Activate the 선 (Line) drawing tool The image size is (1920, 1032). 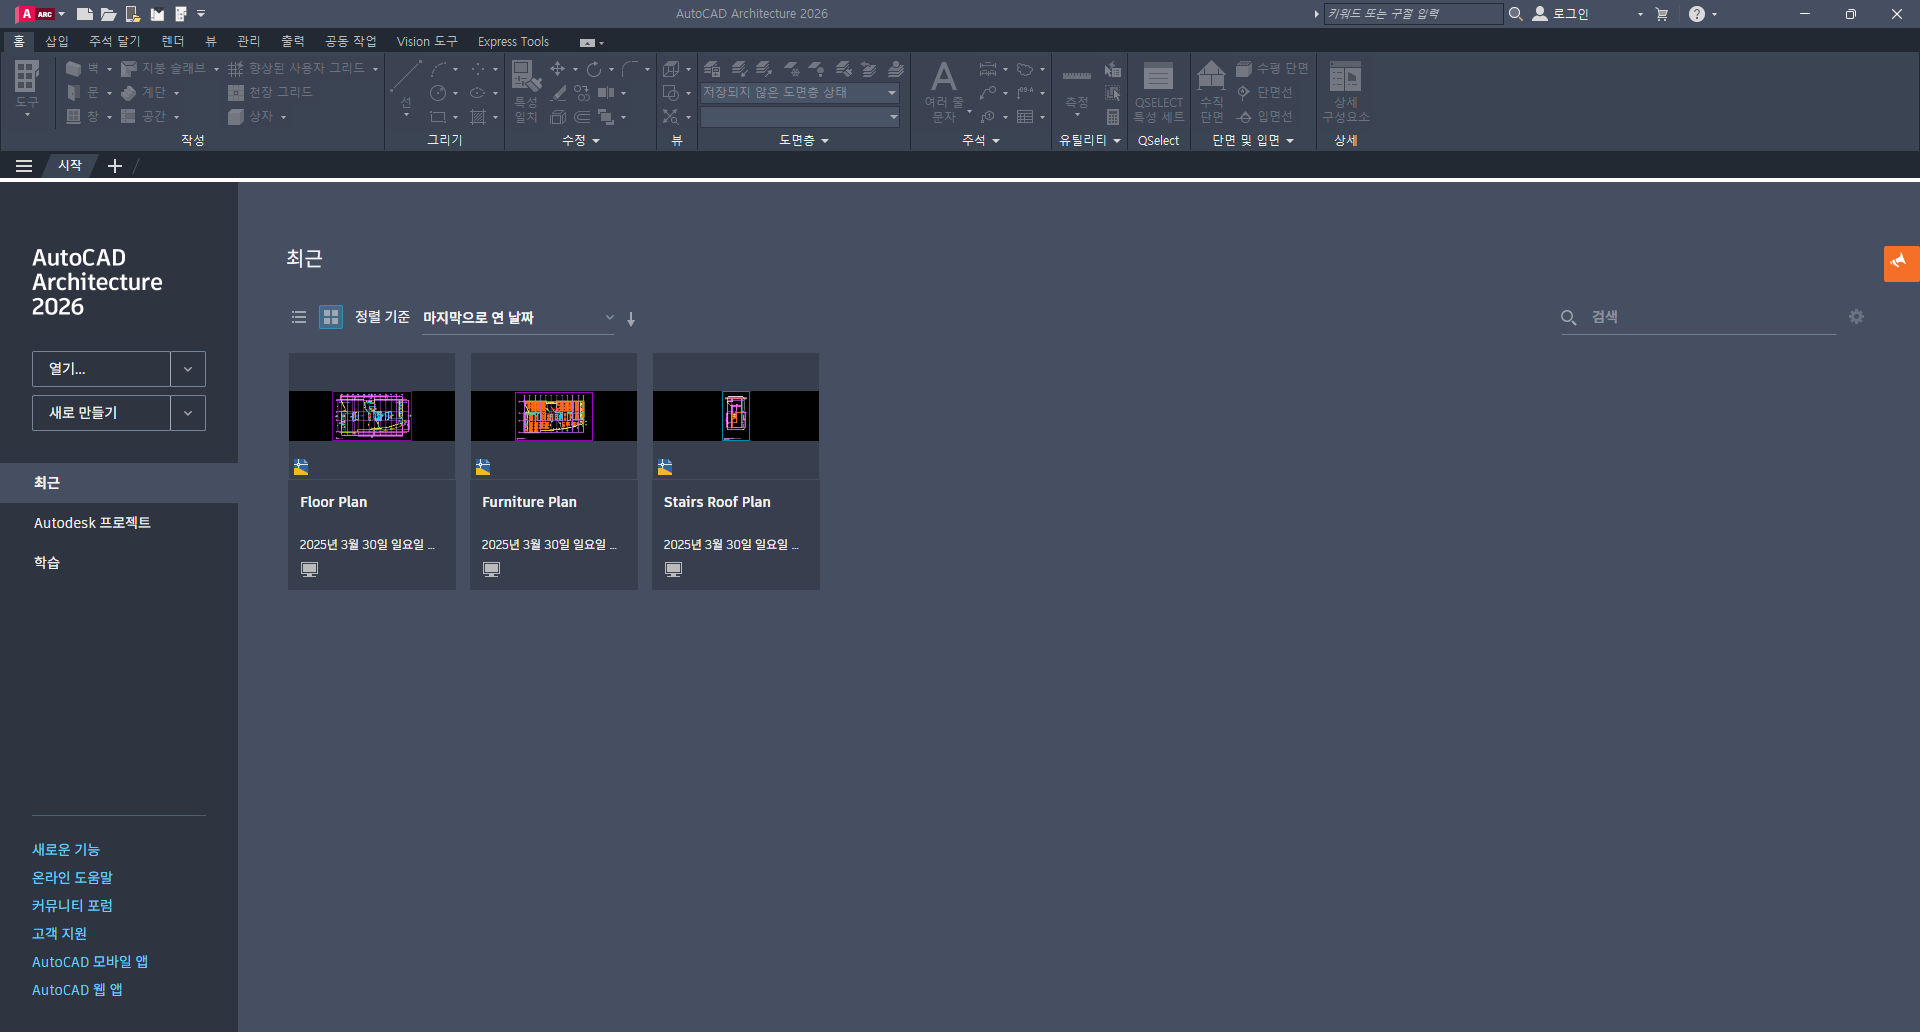click(404, 76)
